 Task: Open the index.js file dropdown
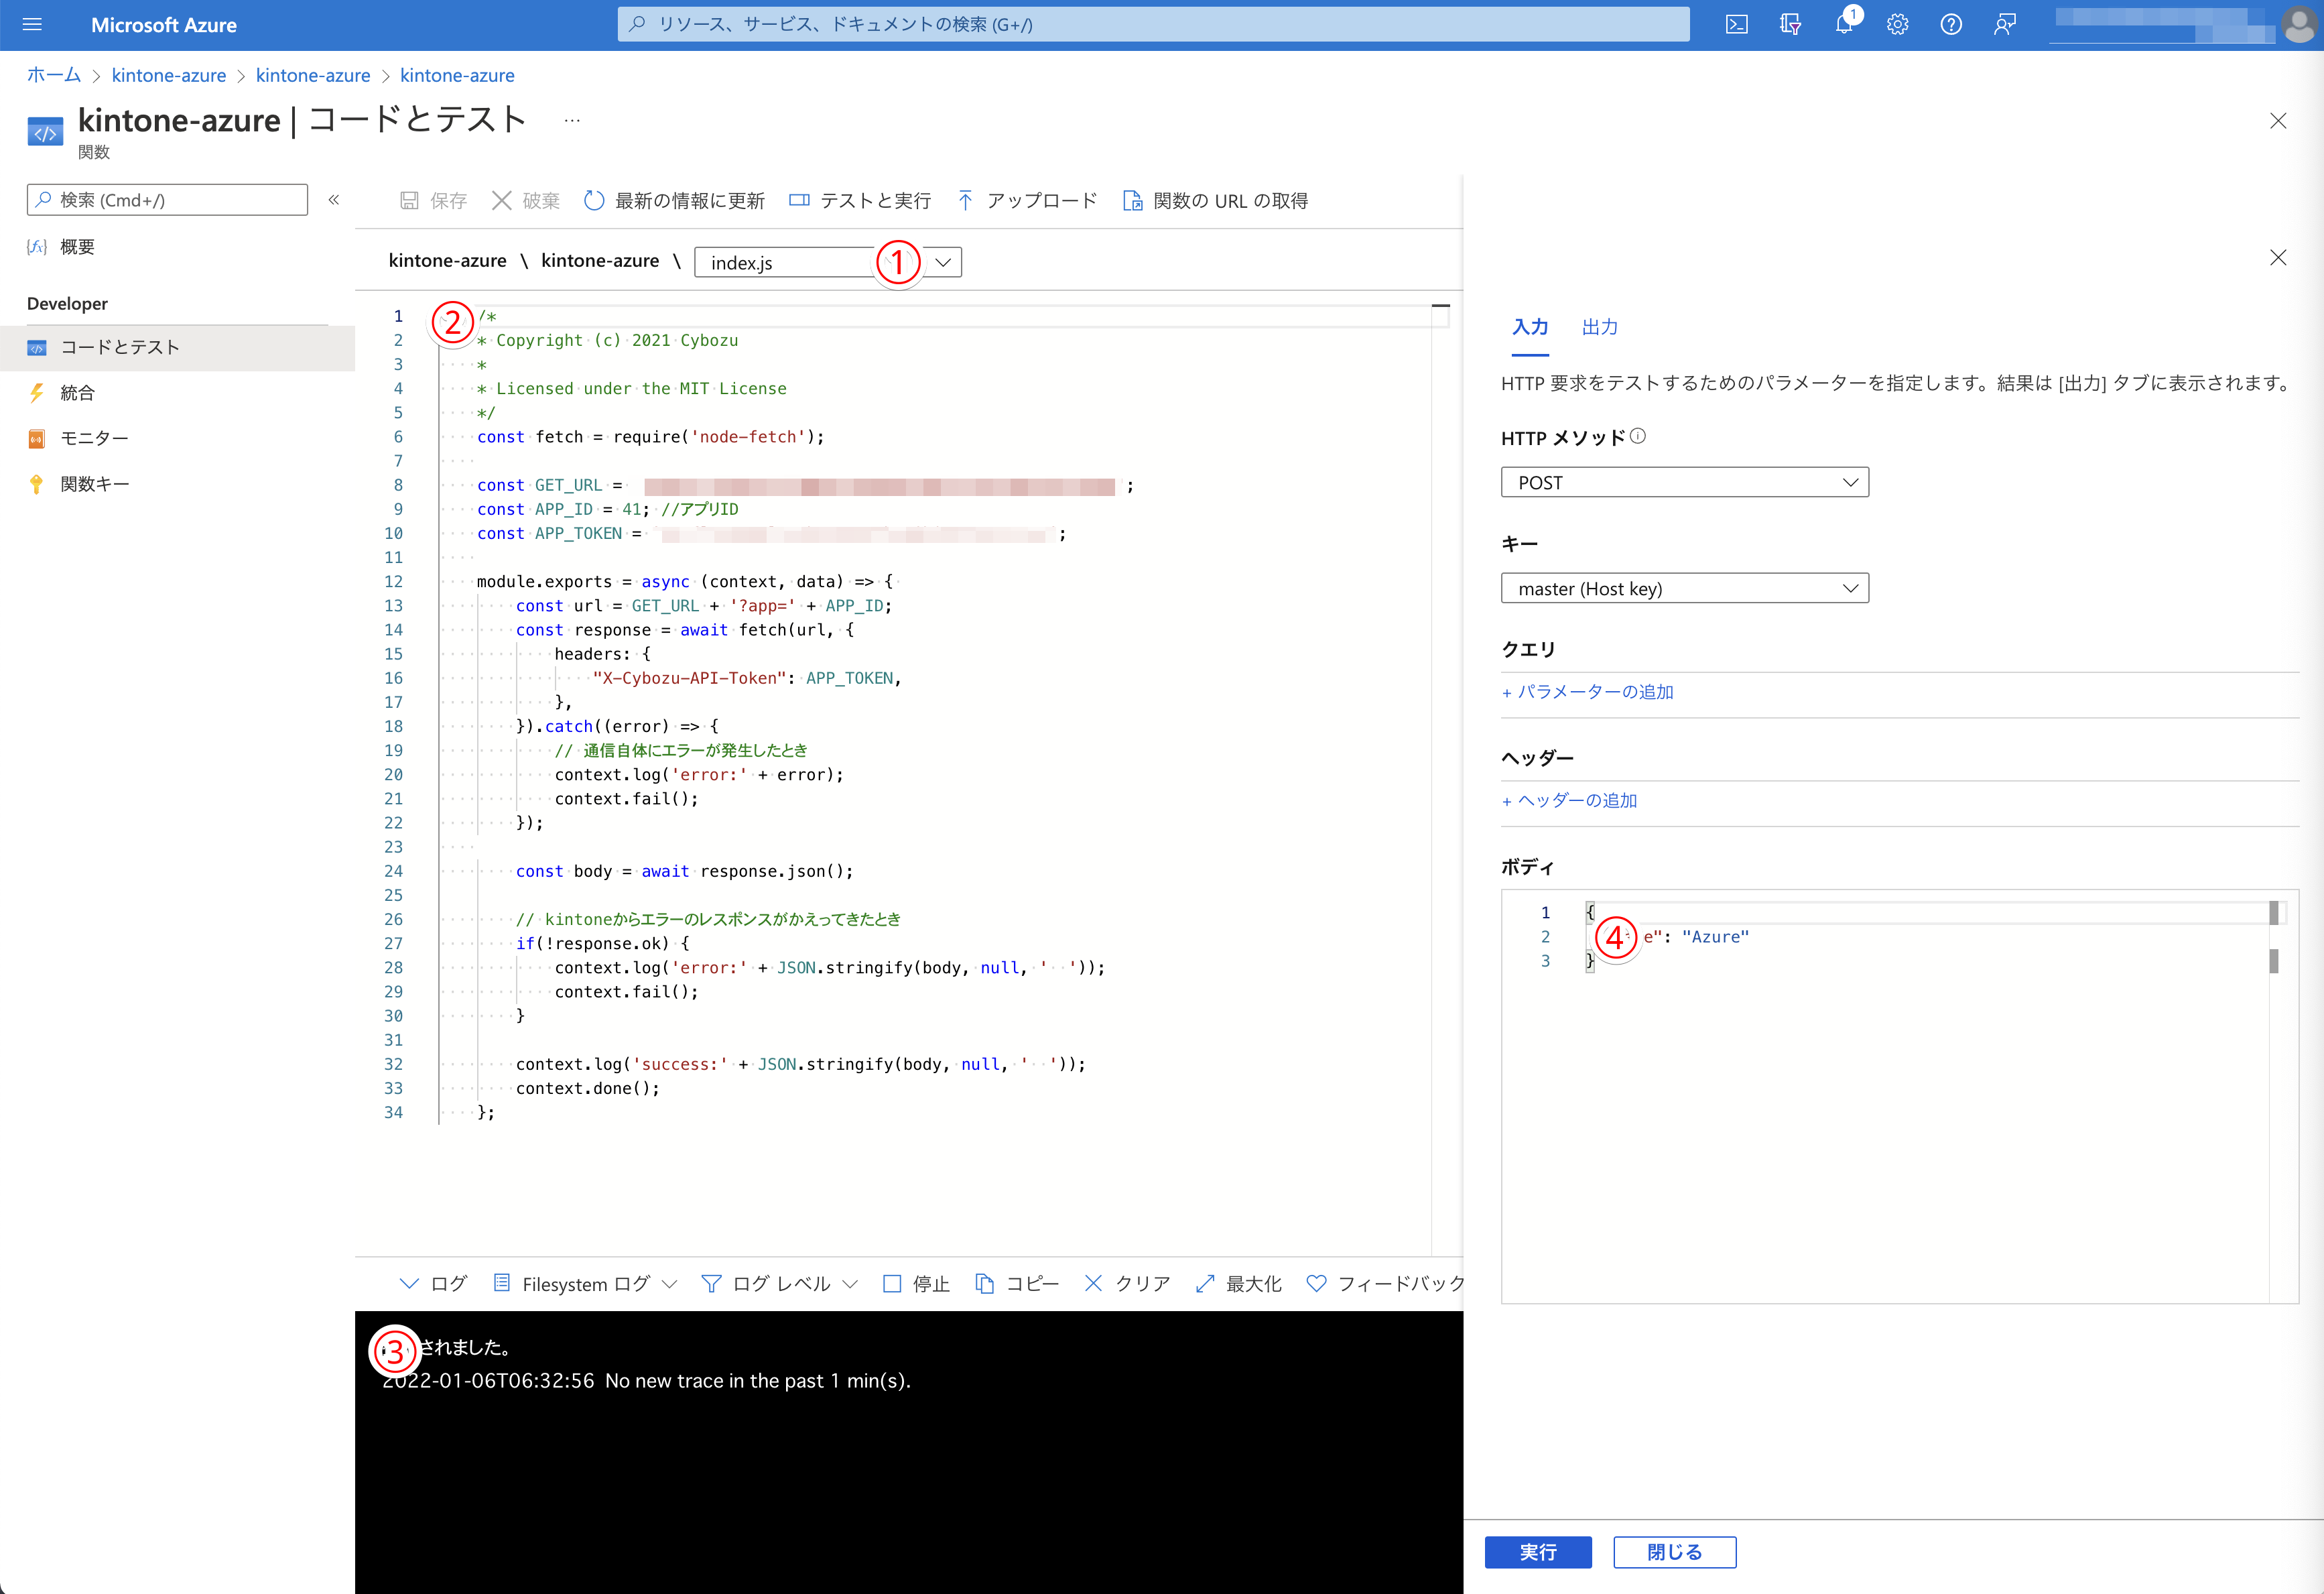tap(828, 262)
